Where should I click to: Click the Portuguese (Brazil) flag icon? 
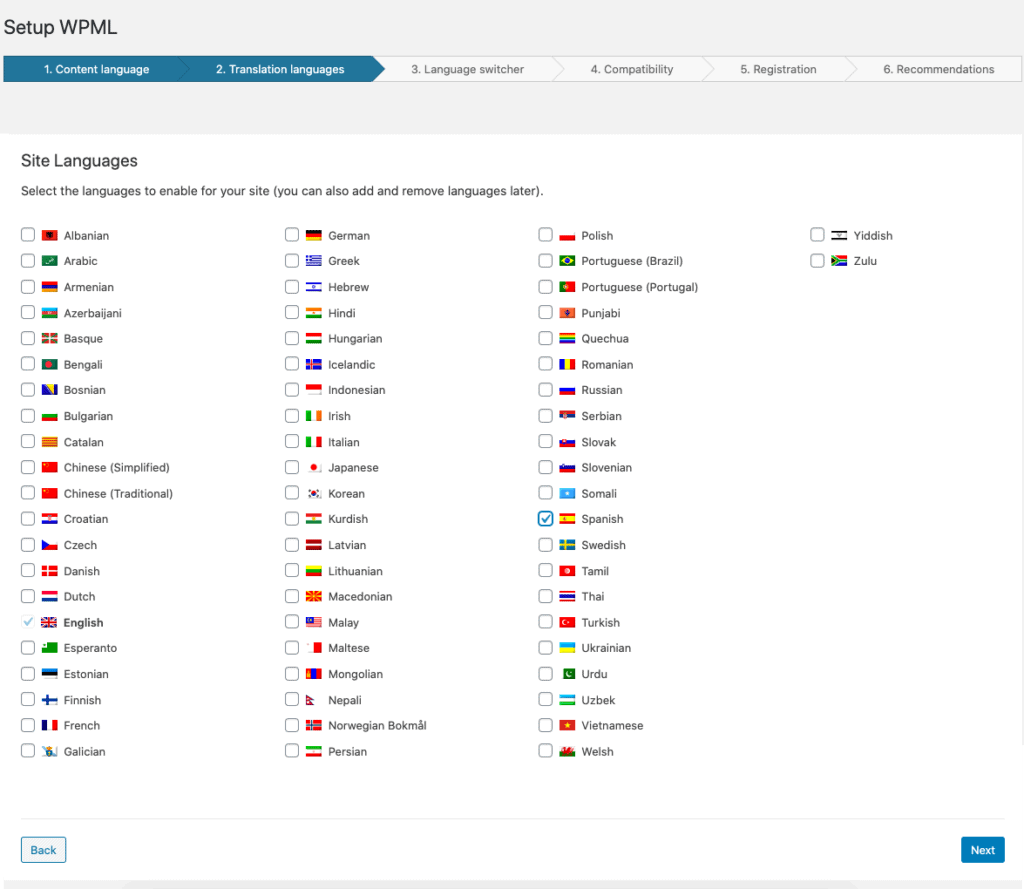pyautogui.click(x=567, y=261)
